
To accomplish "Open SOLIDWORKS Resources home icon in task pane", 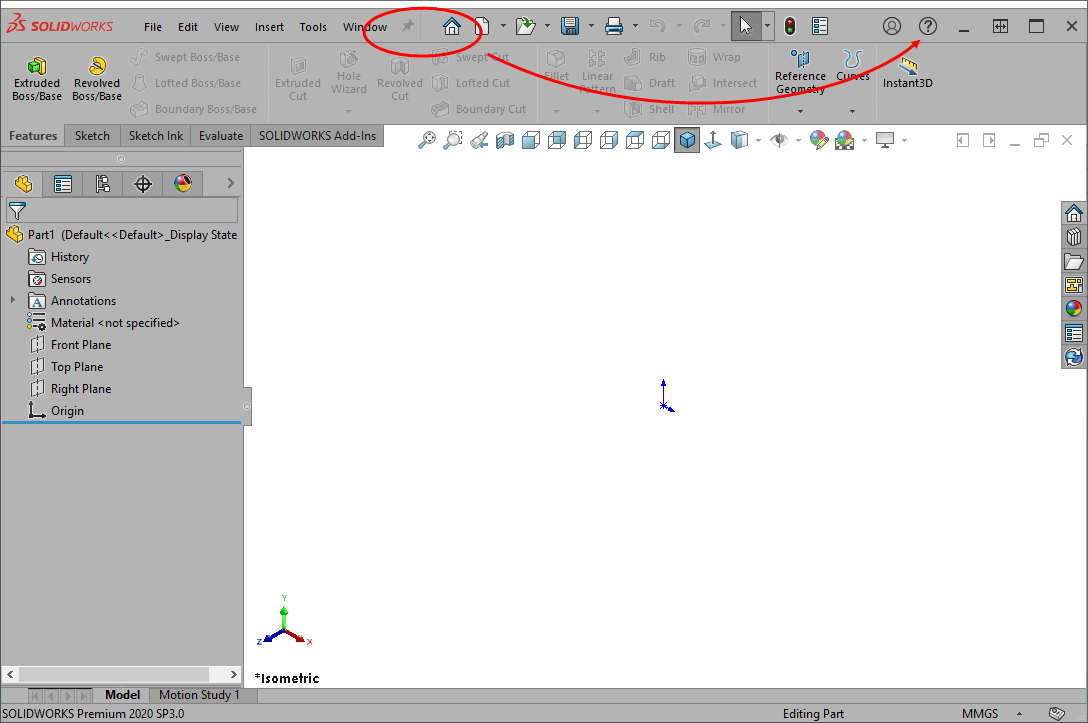I will pos(1073,213).
